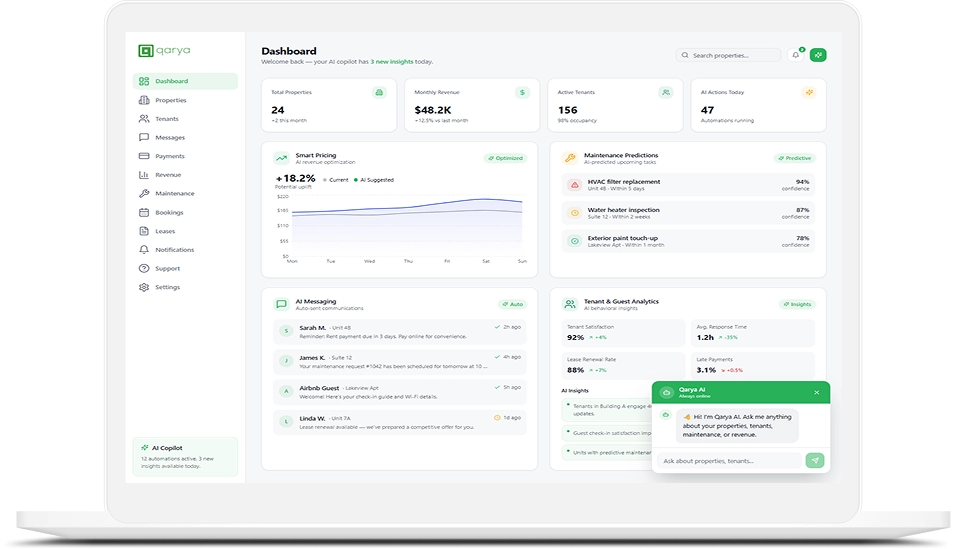Screen dimensions: 953x549
Task: Open the green AI copilot button in header
Action: 818,55
